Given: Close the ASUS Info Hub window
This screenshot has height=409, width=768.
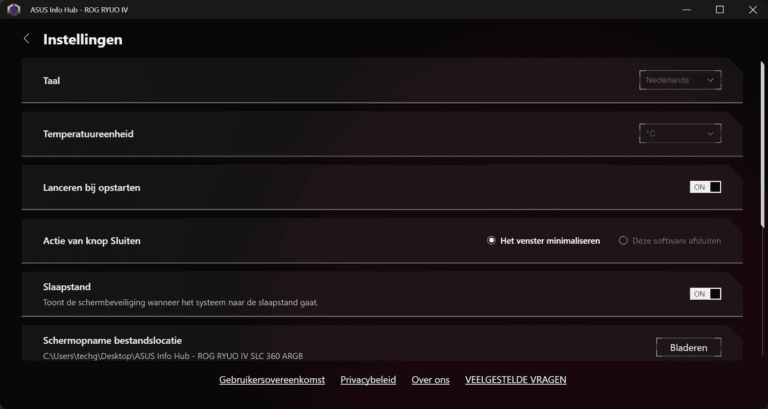Looking at the screenshot, I should click(753, 10).
